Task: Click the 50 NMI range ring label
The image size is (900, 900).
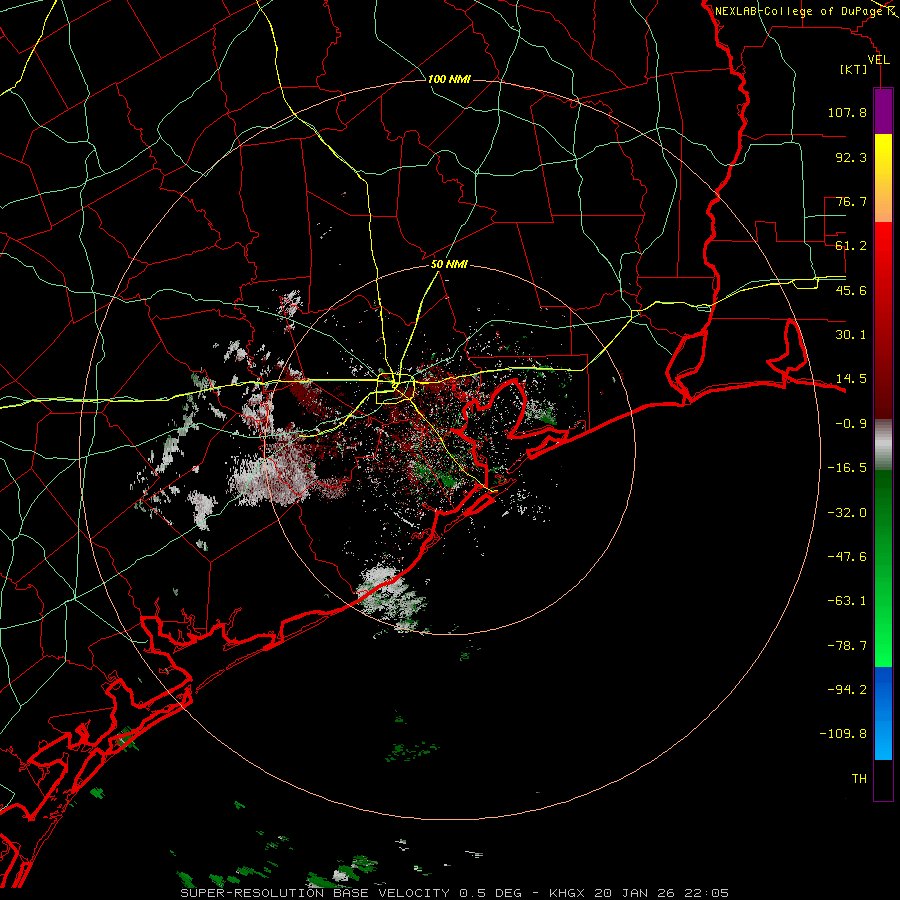Action: [449, 265]
